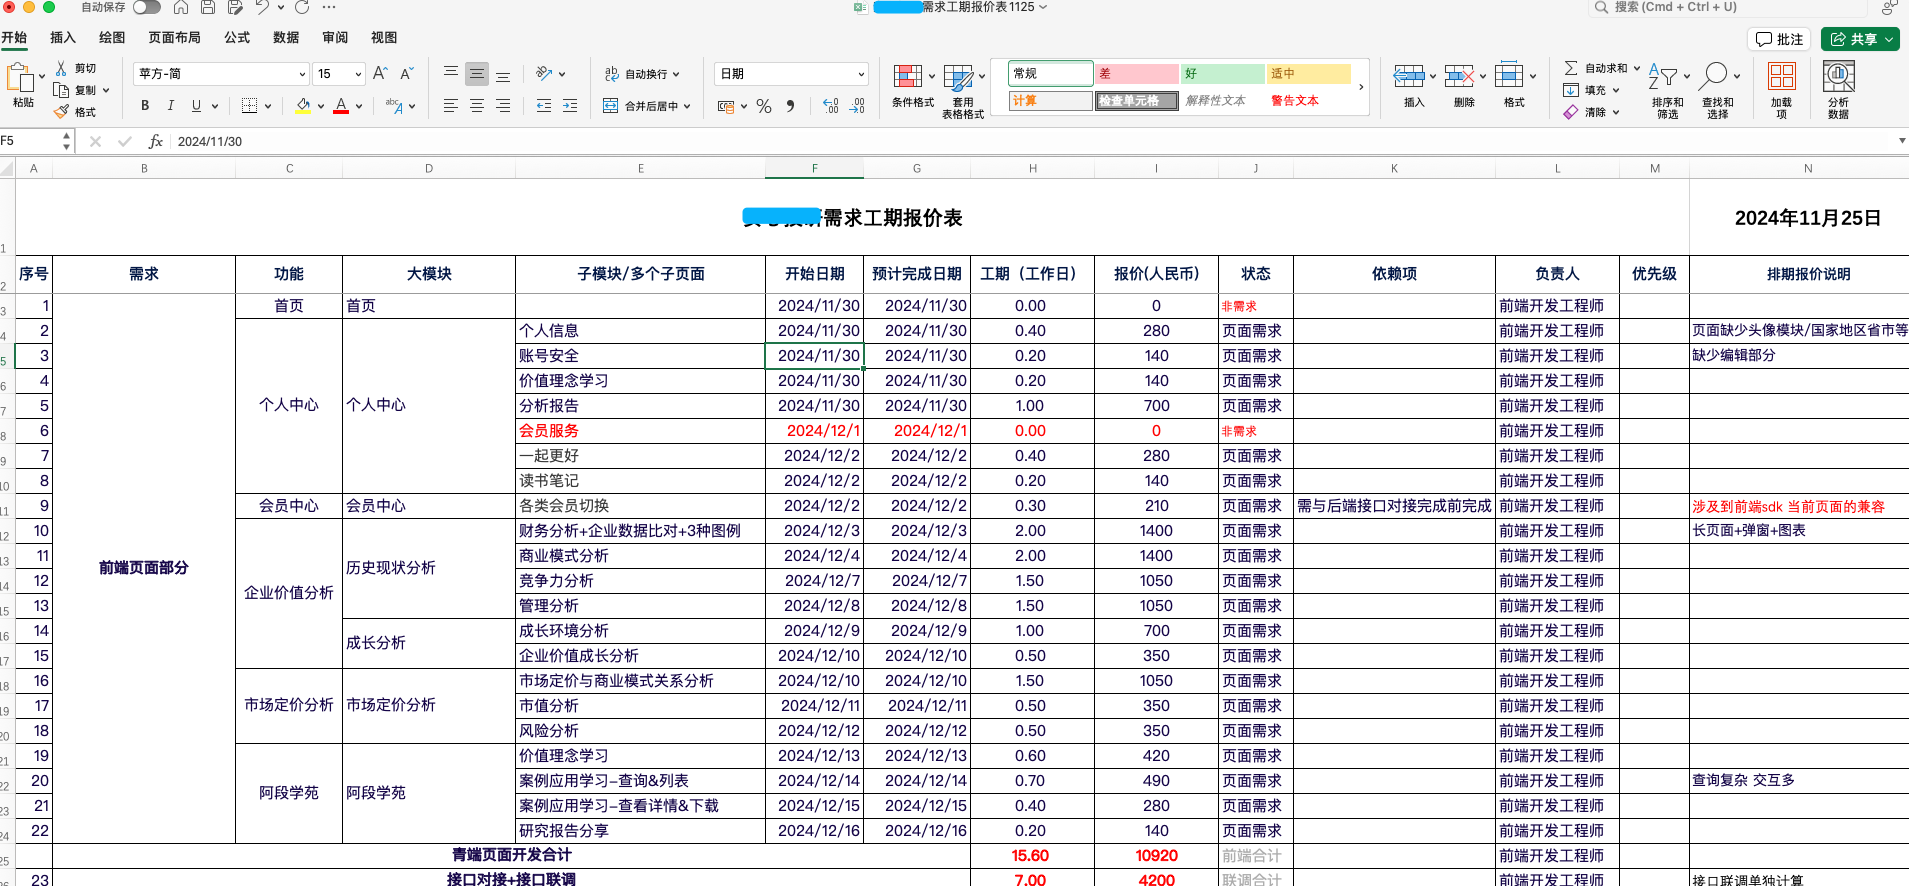
Task: Open the 审阅 Review ribbon tab
Action: click(x=335, y=38)
